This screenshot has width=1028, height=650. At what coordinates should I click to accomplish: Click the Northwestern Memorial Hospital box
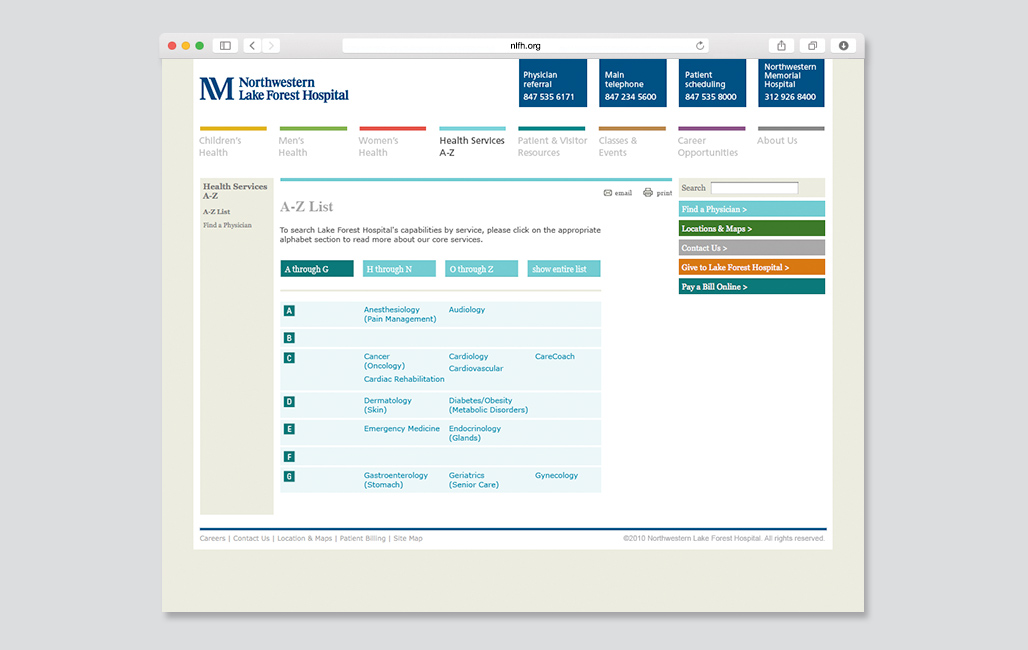(x=791, y=83)
